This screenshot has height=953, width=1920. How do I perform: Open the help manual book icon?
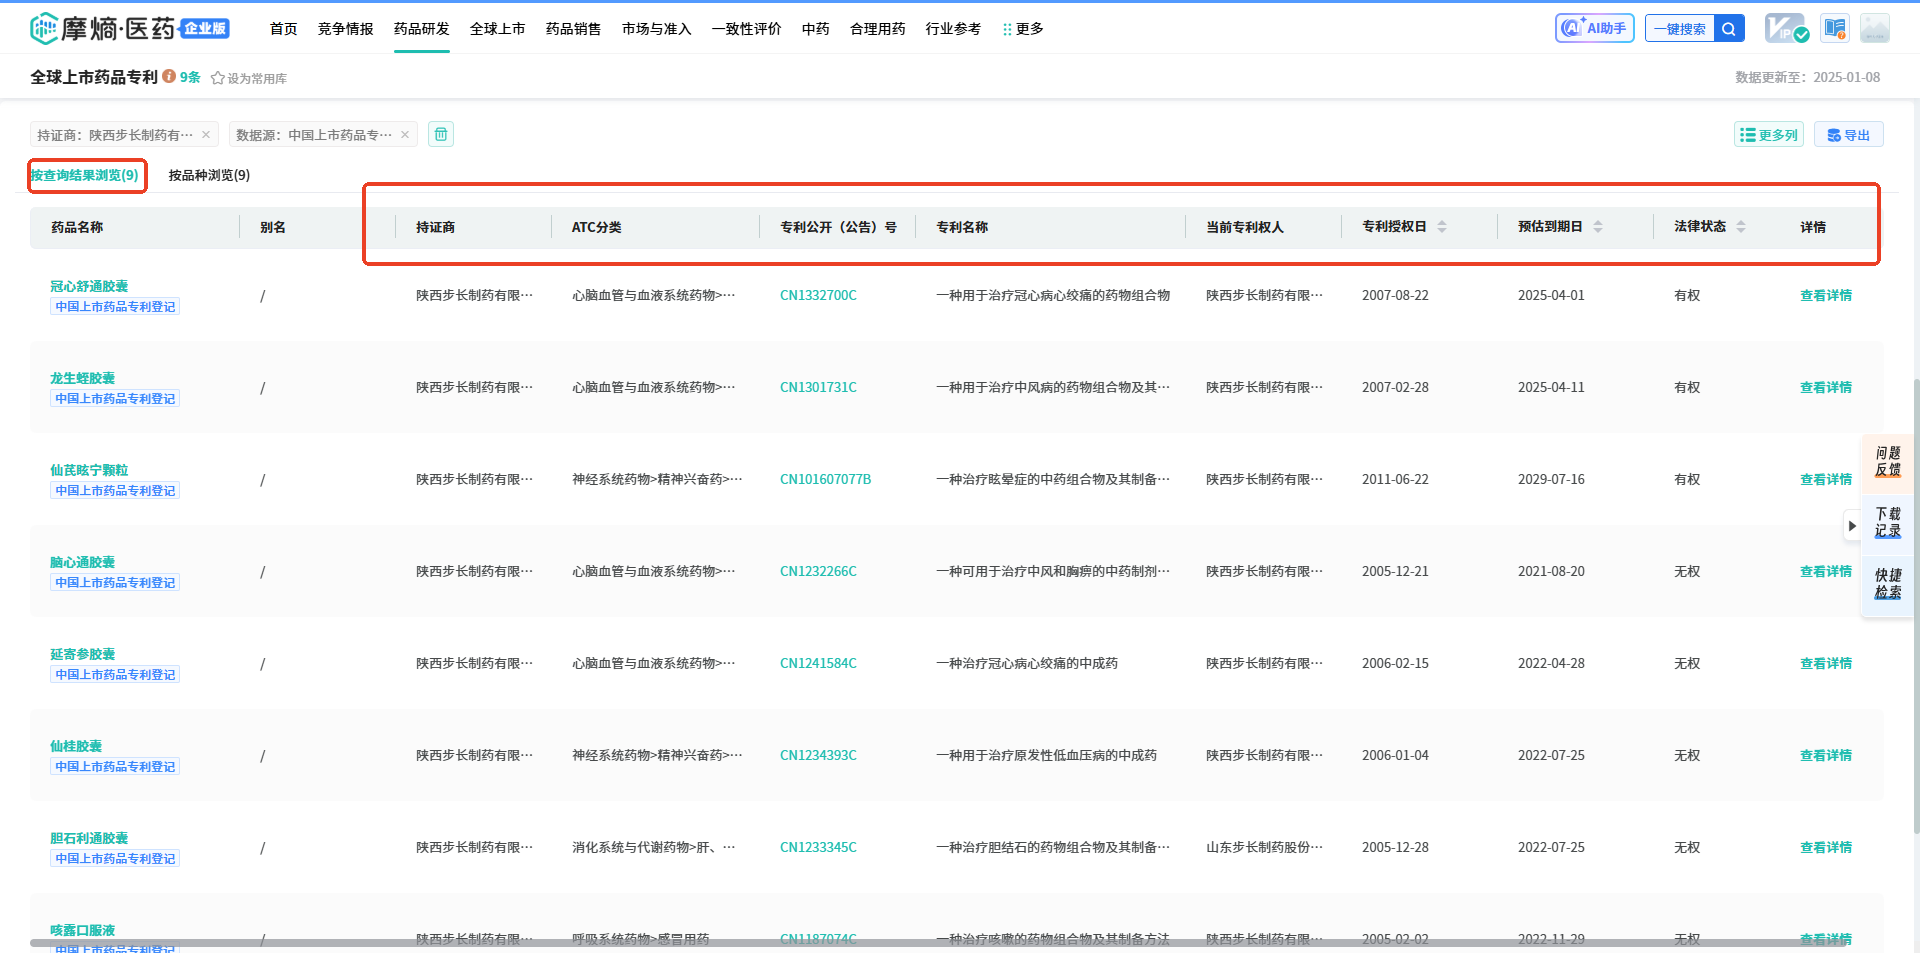click(x=1835, y=28)
